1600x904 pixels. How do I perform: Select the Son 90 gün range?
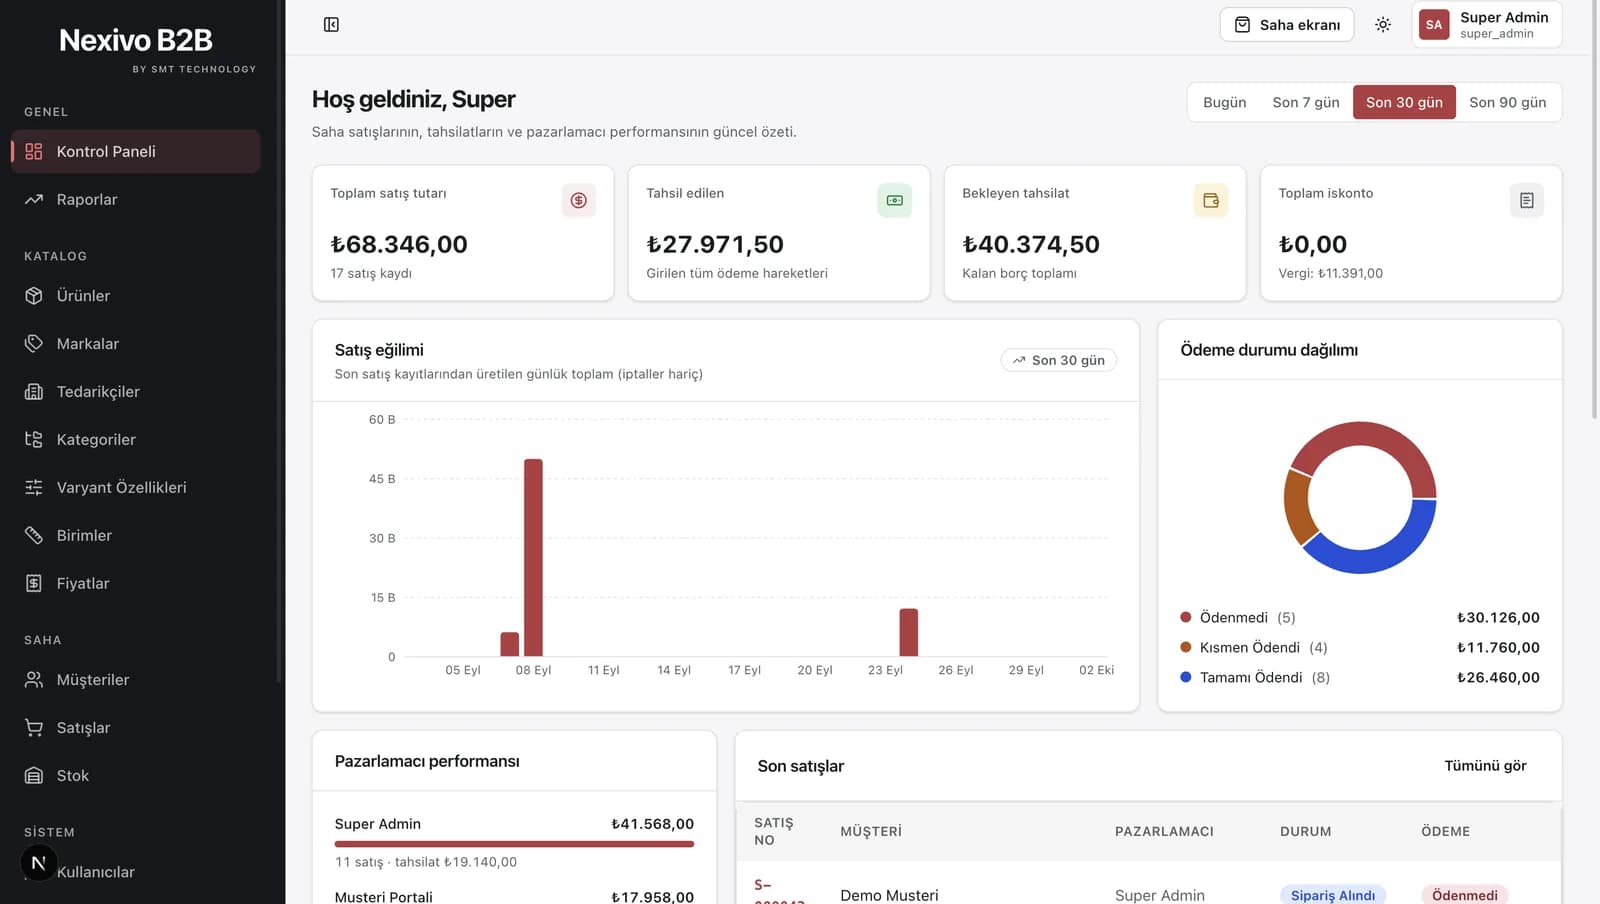pos(1507,102)
